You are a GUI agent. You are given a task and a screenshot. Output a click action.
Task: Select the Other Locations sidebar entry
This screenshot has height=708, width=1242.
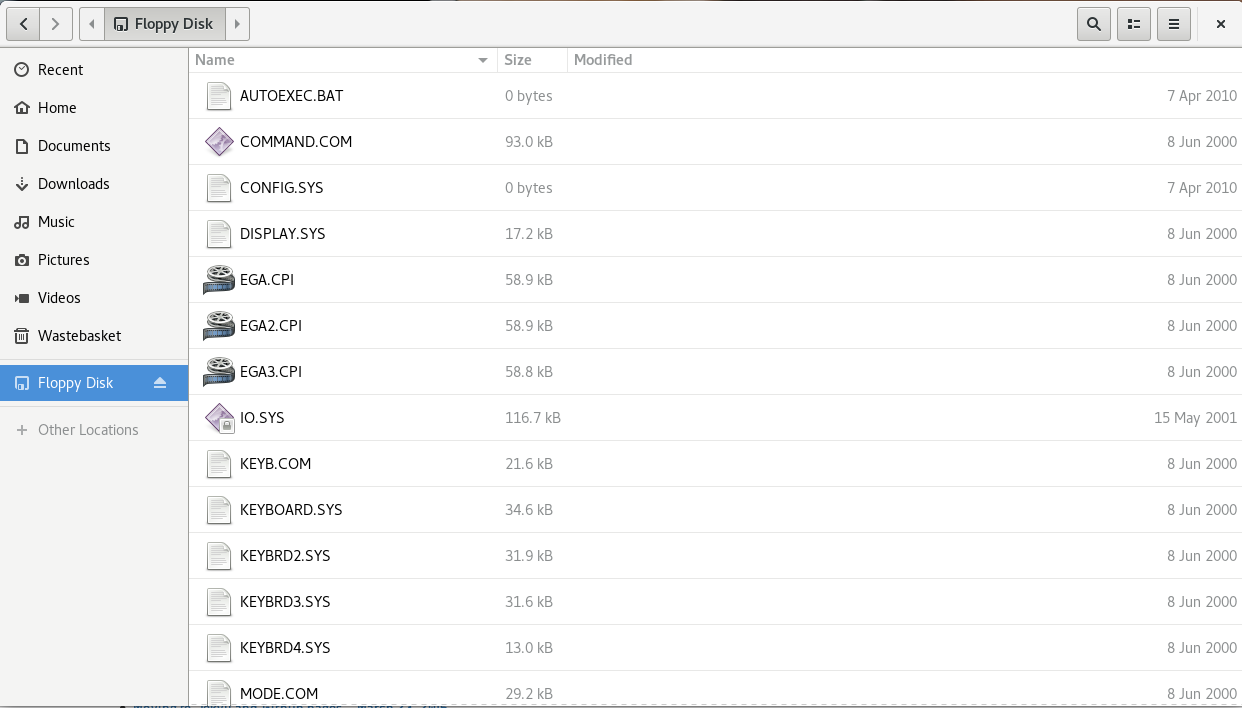(x=88, y=430)
